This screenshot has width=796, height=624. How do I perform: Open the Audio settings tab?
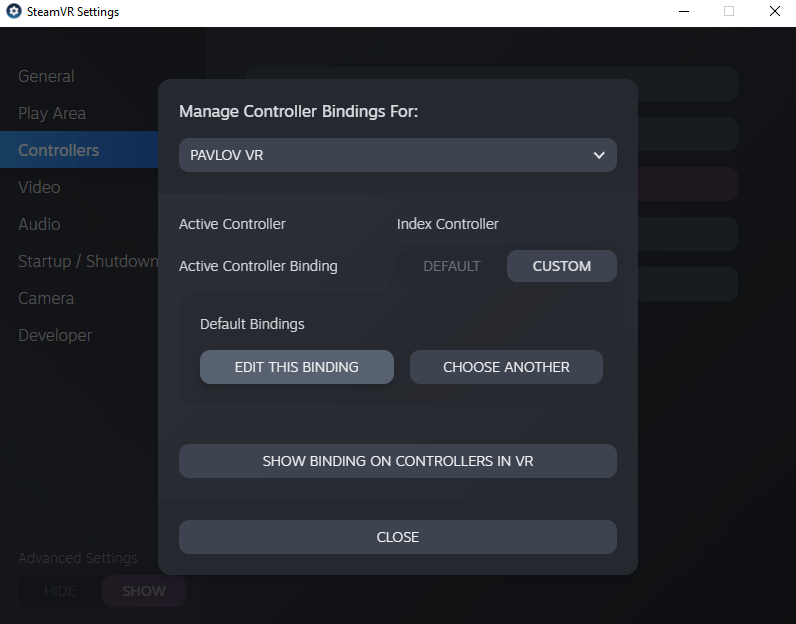(39, 224)
